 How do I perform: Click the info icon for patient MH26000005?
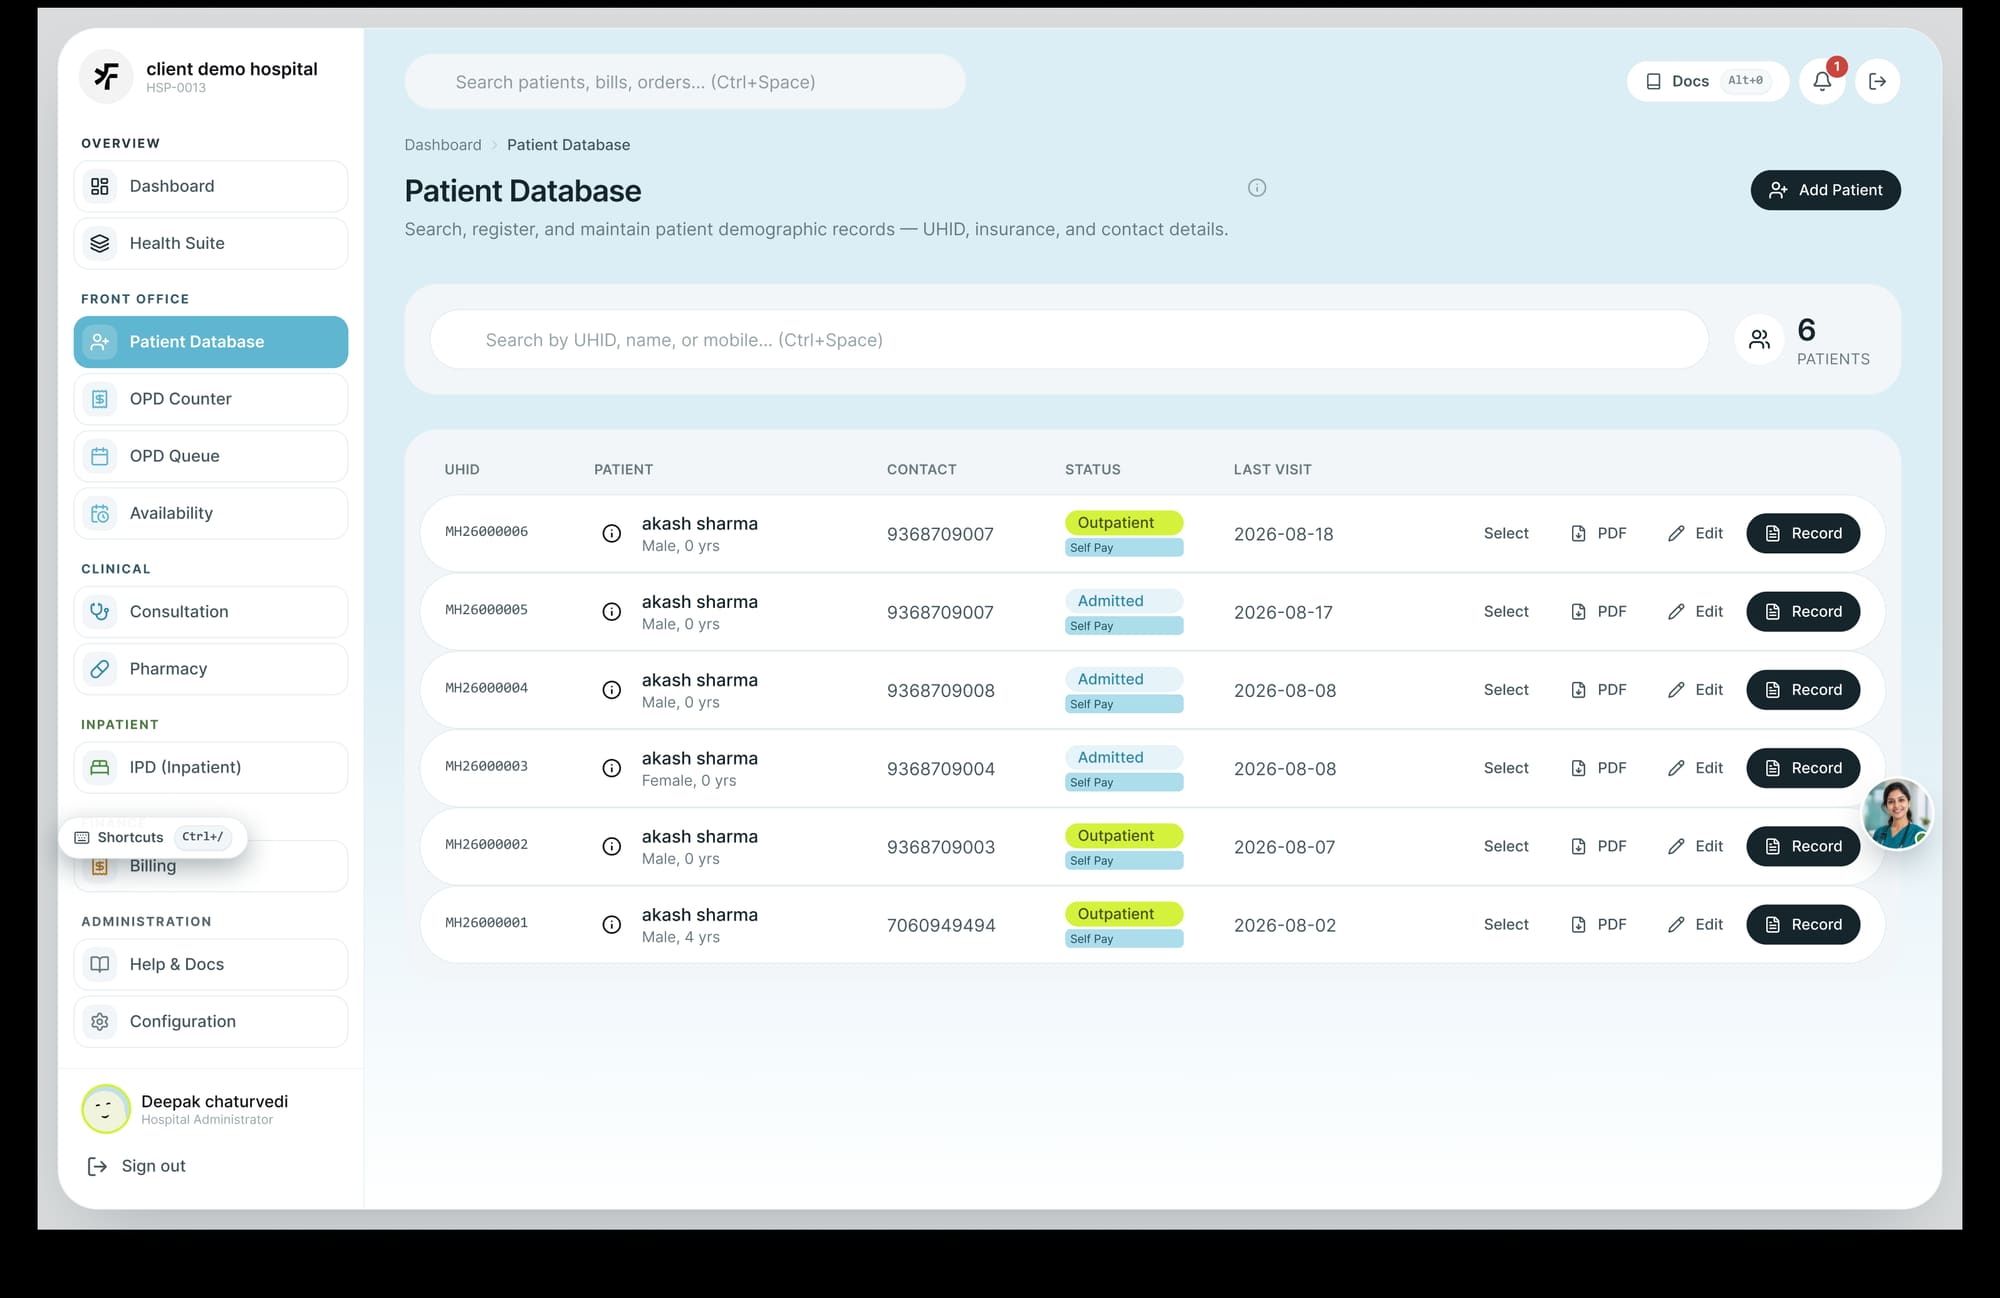click(612, 612)
